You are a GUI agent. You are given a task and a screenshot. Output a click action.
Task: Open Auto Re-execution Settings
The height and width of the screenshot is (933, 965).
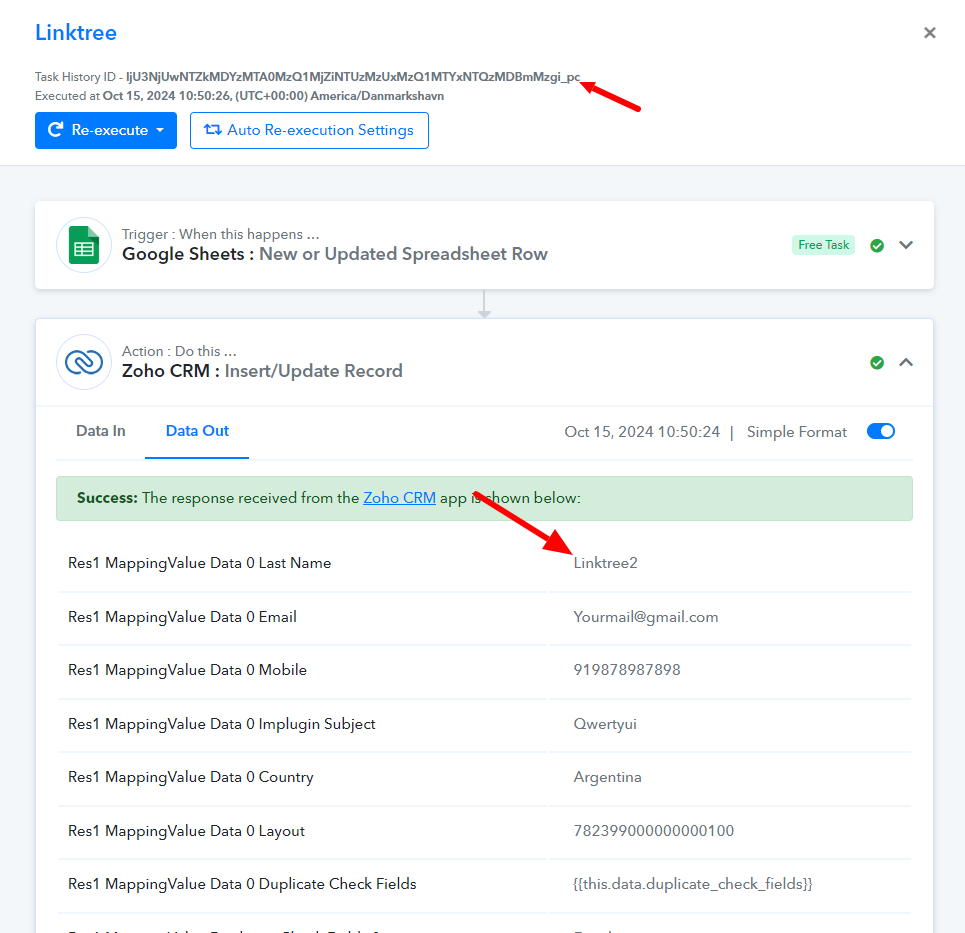309,130
